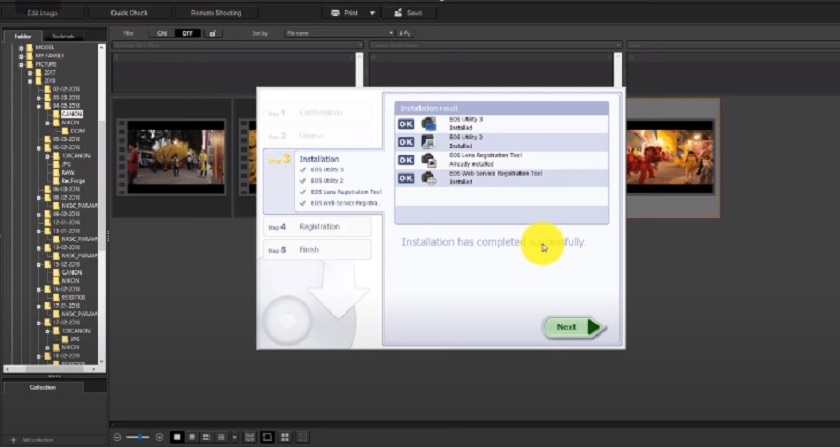Click the Installation result header
Screen dimensions: 840x447
coord(501,108)
